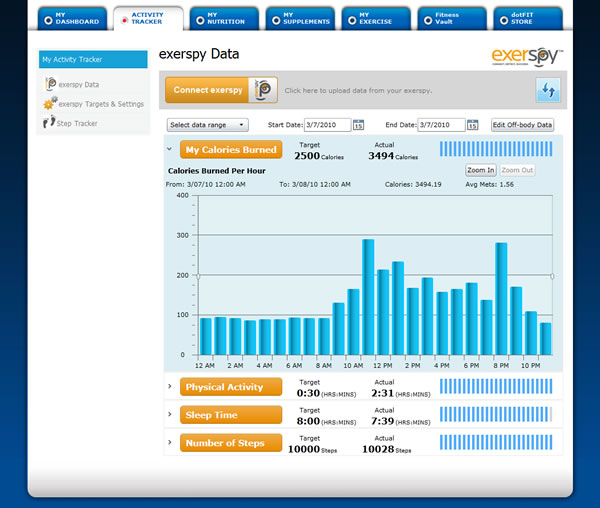
Task: Open the Select data range dropdown
Action: 208,125
